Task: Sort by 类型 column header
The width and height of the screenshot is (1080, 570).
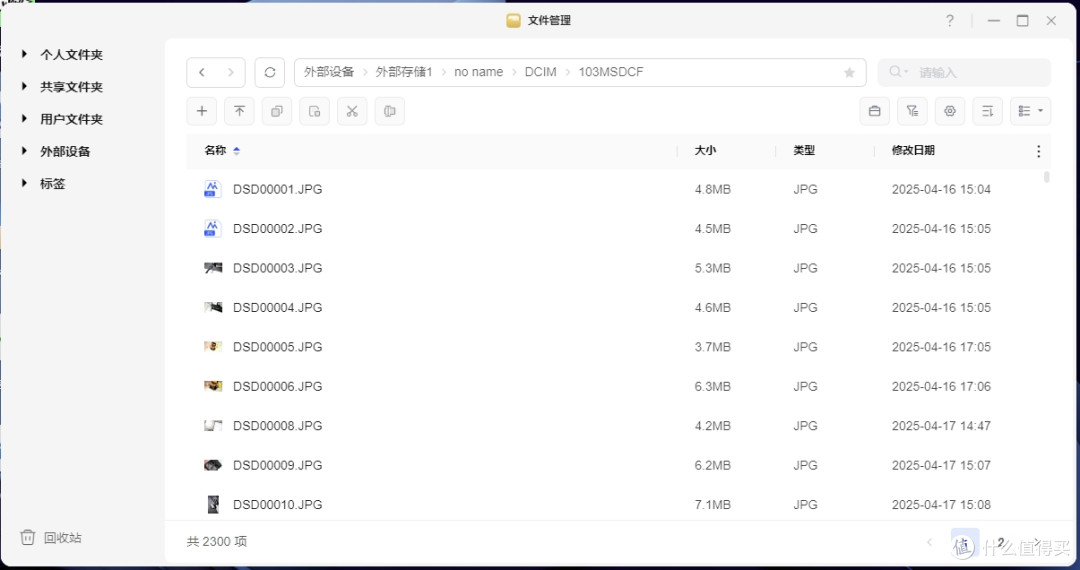Action: coord(804,150)
